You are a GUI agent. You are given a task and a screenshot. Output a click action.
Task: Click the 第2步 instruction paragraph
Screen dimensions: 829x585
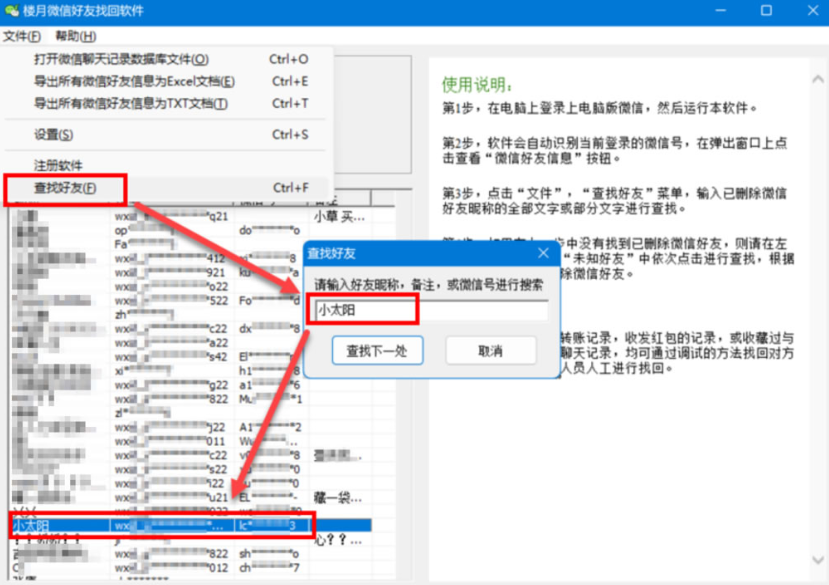click(614, 151)
